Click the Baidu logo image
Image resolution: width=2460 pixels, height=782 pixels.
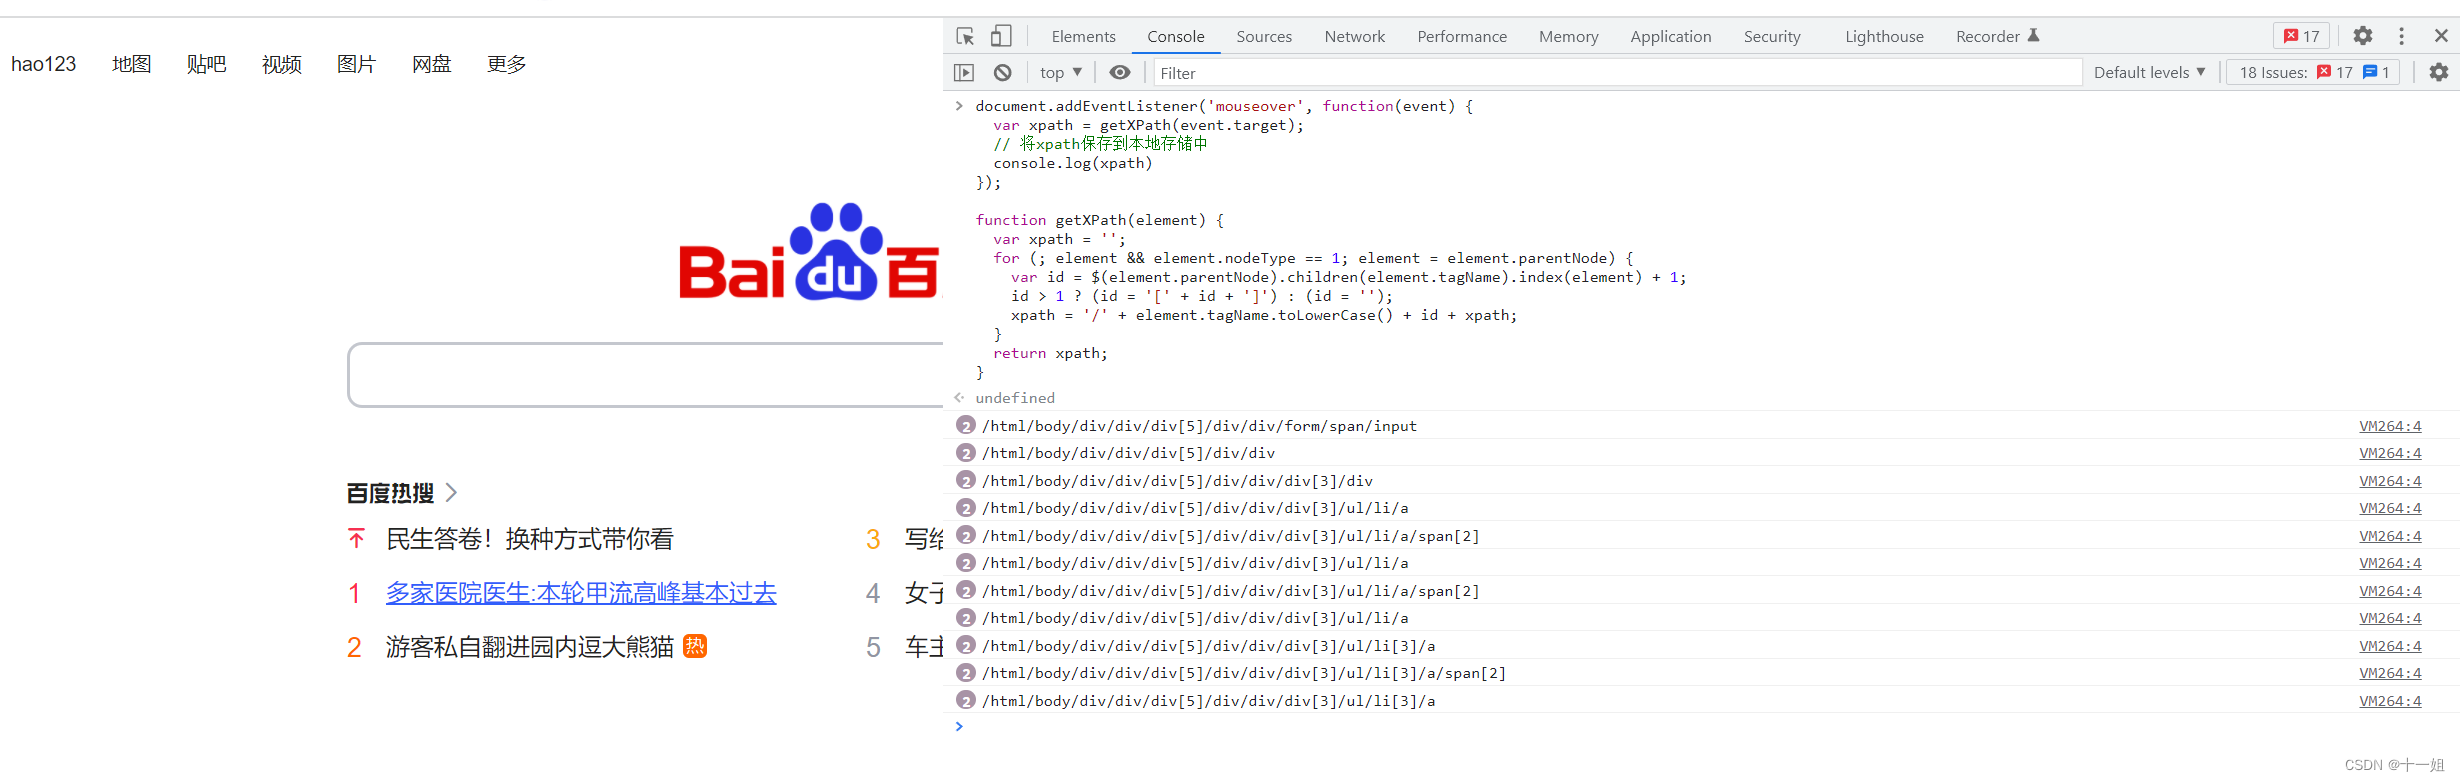tap(810, 251)
